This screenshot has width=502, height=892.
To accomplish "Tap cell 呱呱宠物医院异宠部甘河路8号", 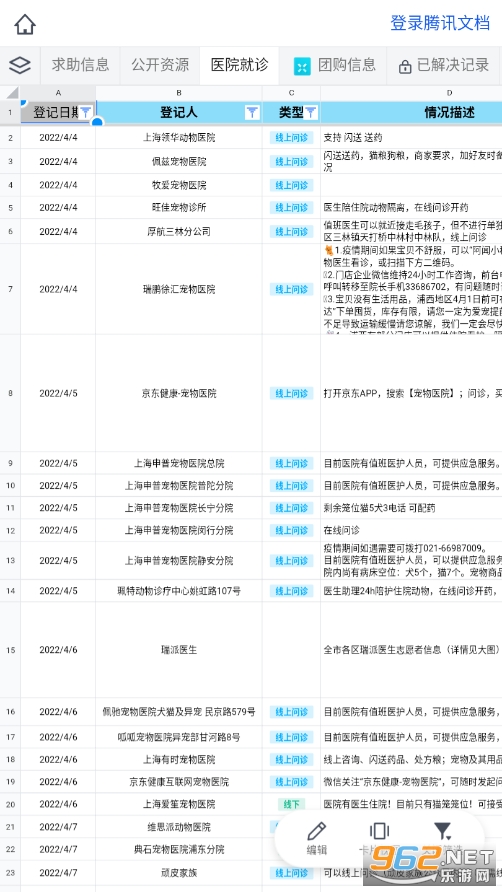I will point(179,737).
